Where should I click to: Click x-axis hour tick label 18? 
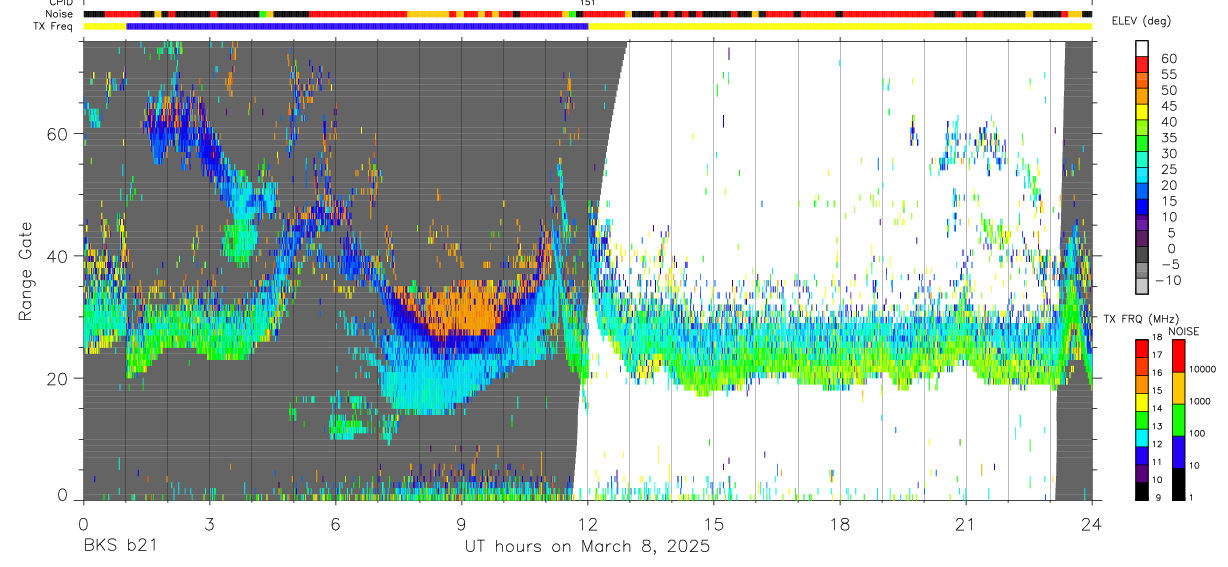click(839, 524)
